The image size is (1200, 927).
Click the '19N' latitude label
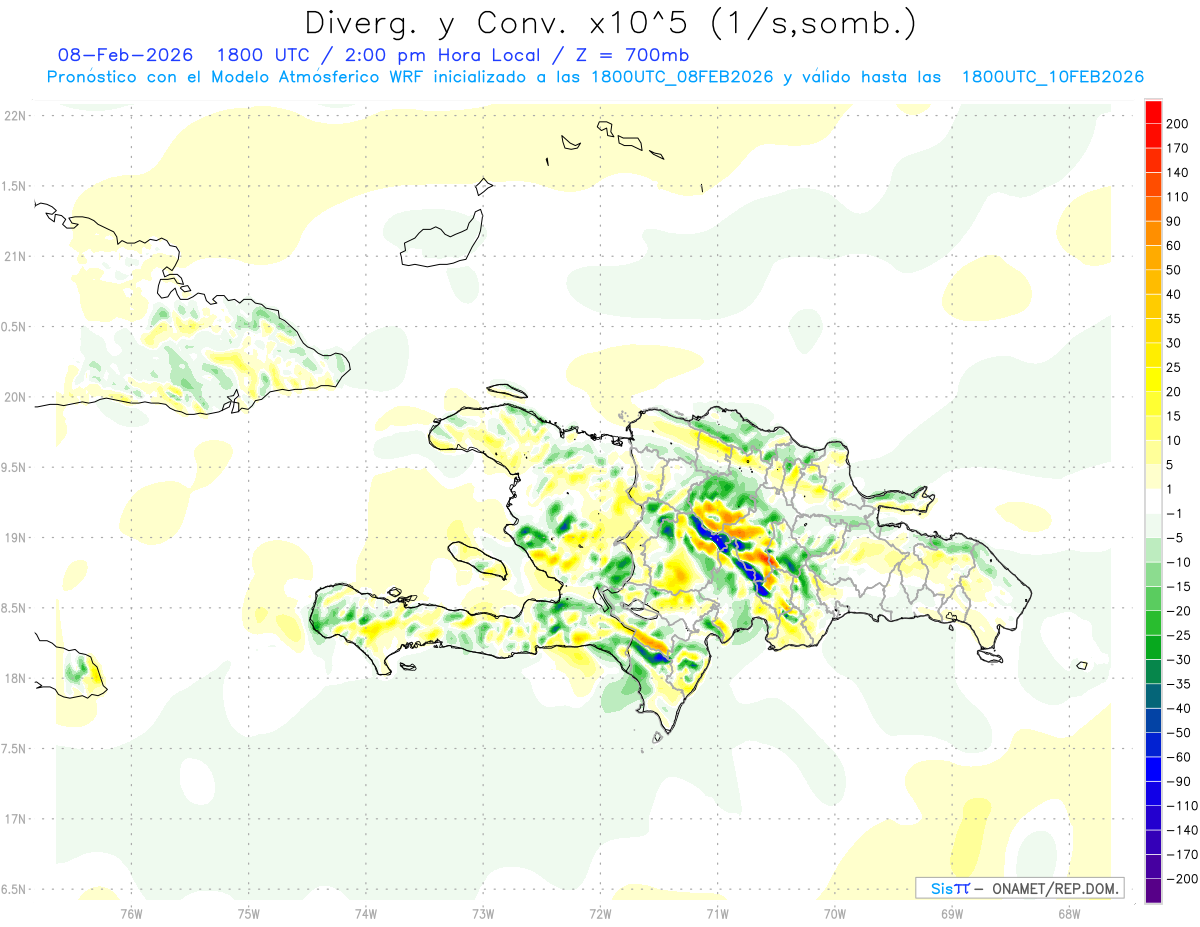click(14, 538)
